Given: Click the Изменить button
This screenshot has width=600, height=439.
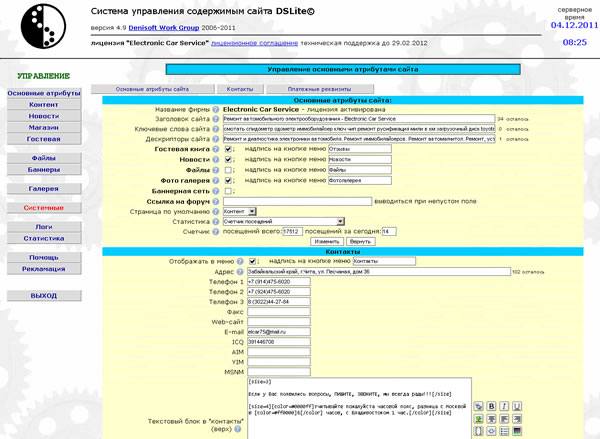Looking at the screenshot, I should coord(327,242).
